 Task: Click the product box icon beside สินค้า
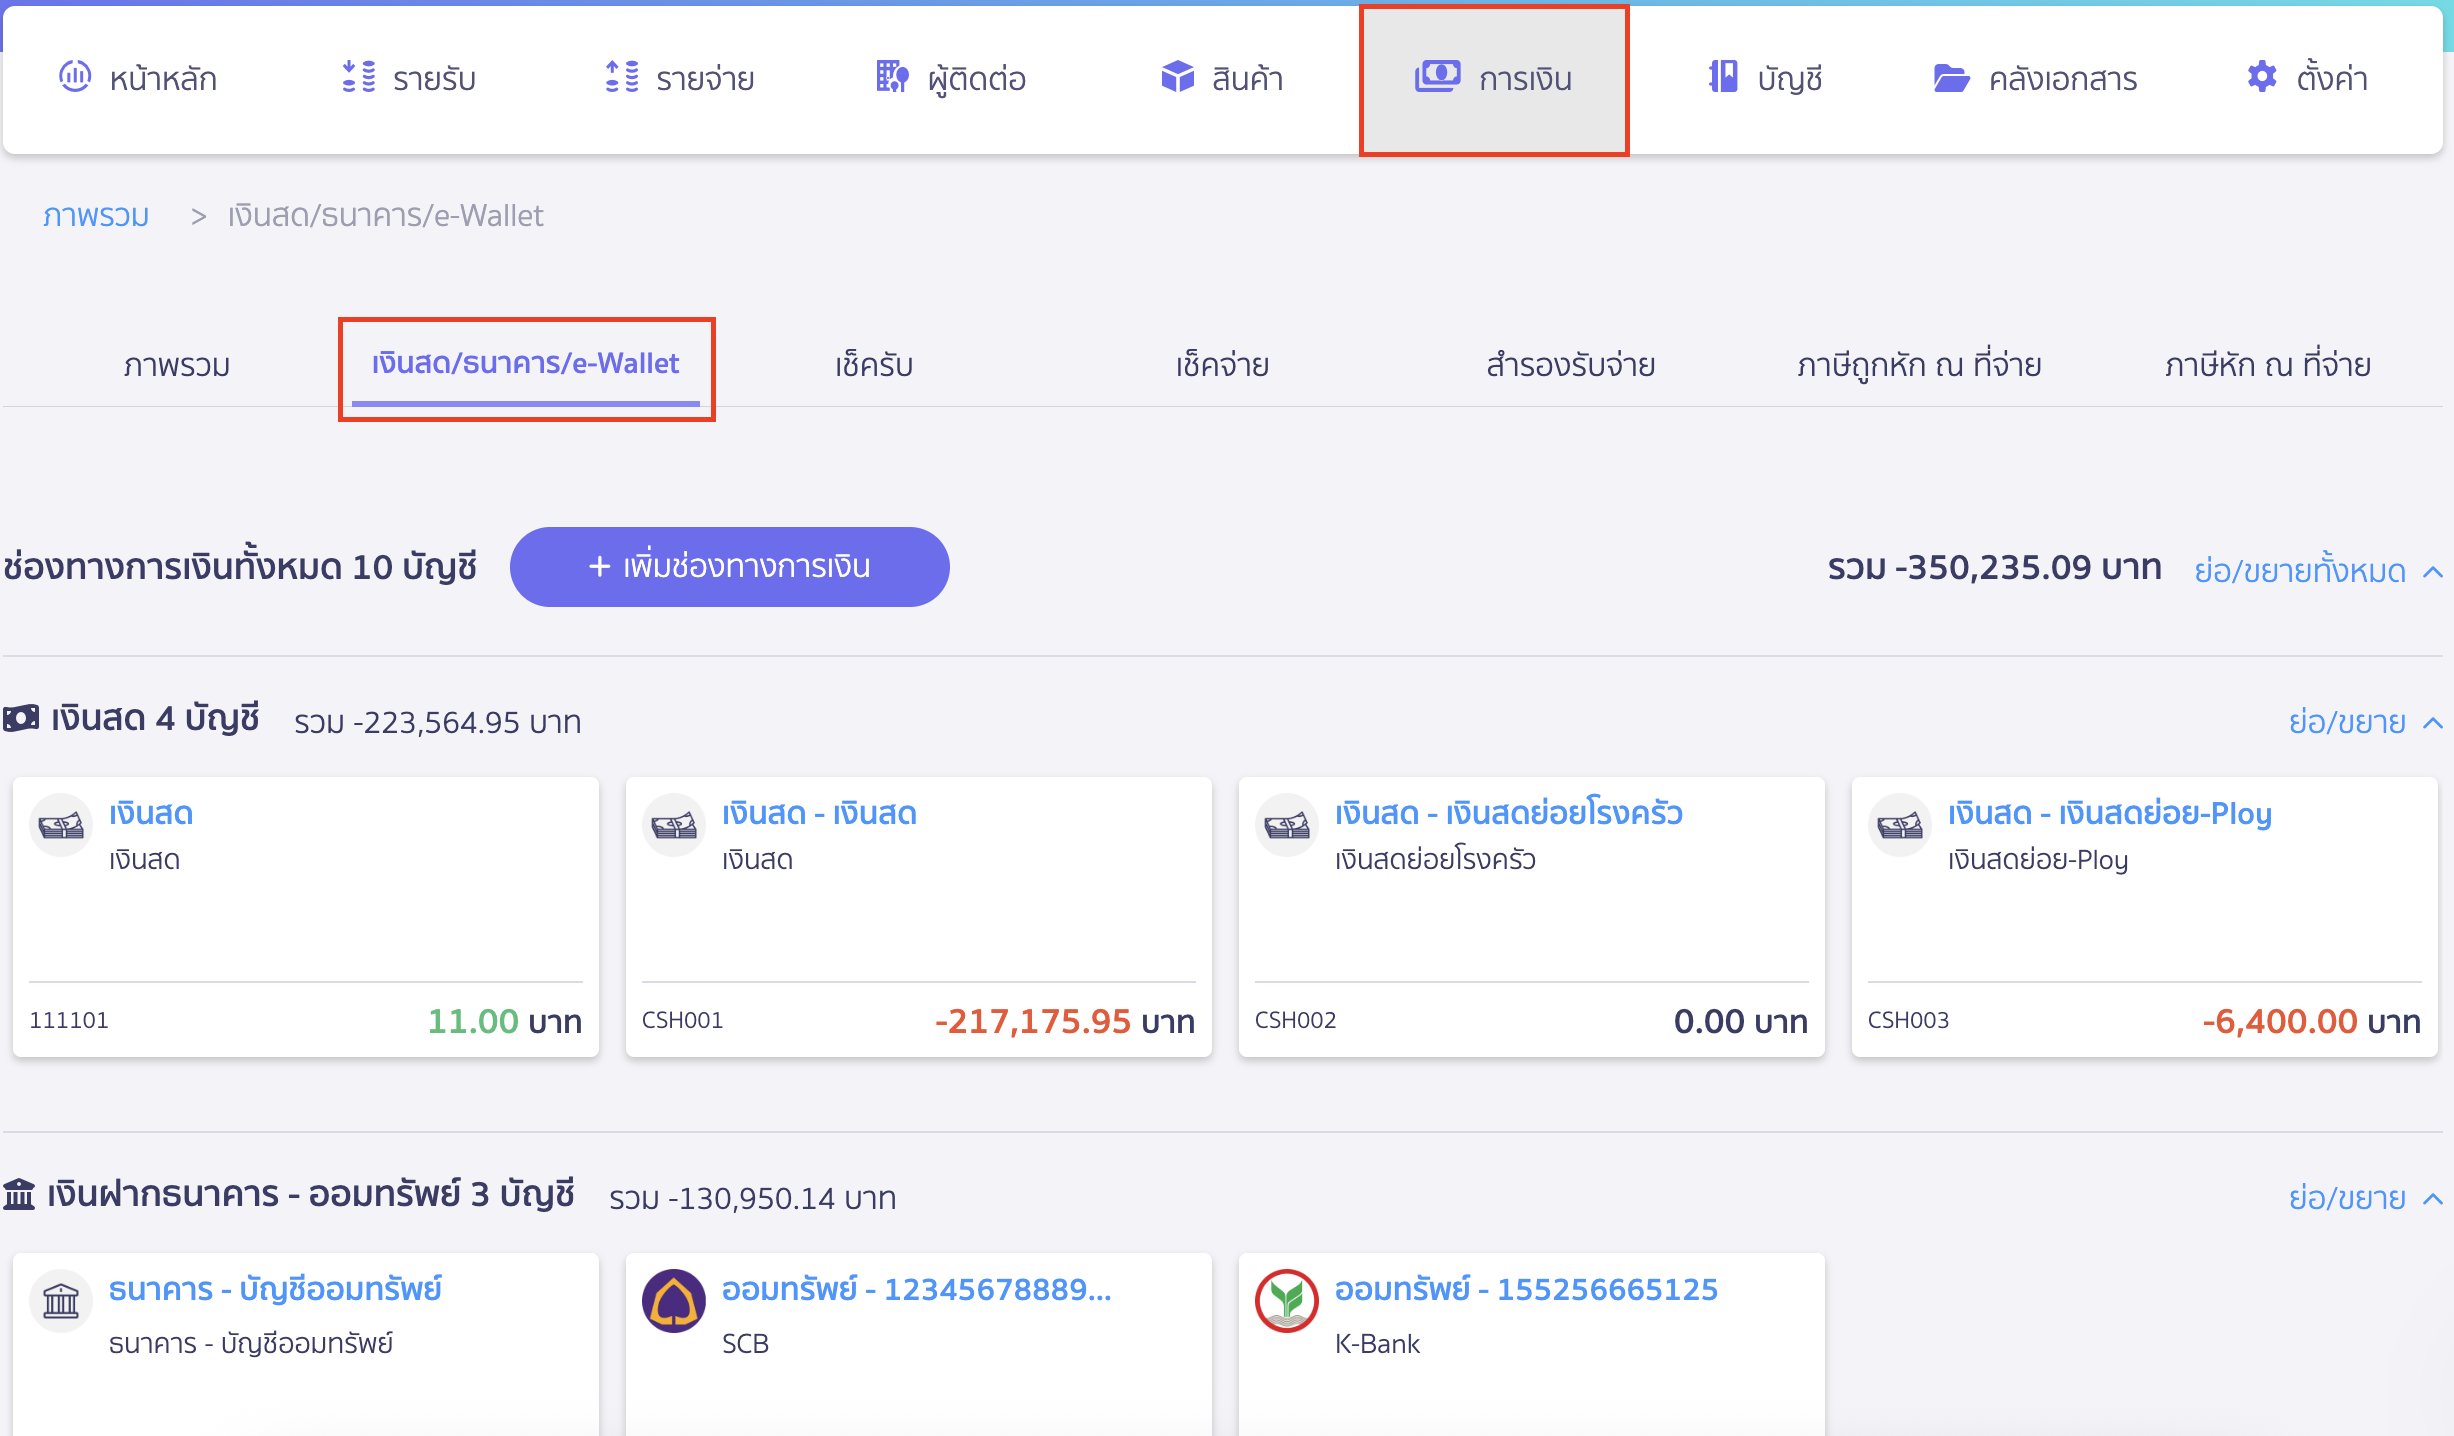[1177, 77]
